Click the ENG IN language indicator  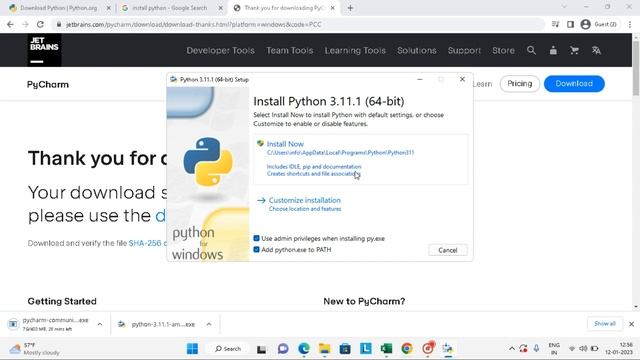point(554,349)
